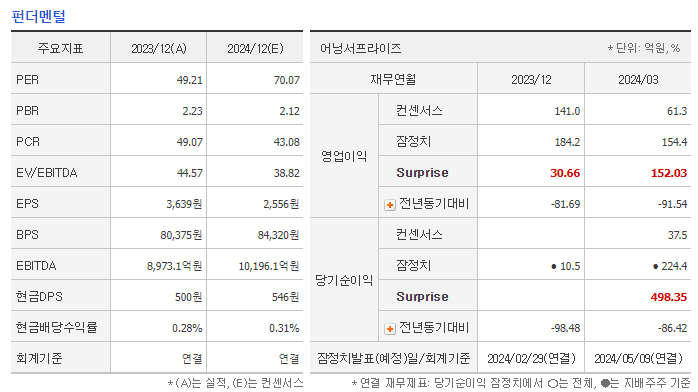Click PER value 49.21
Screen dimensions: 698x392
[x=189, y=80]
